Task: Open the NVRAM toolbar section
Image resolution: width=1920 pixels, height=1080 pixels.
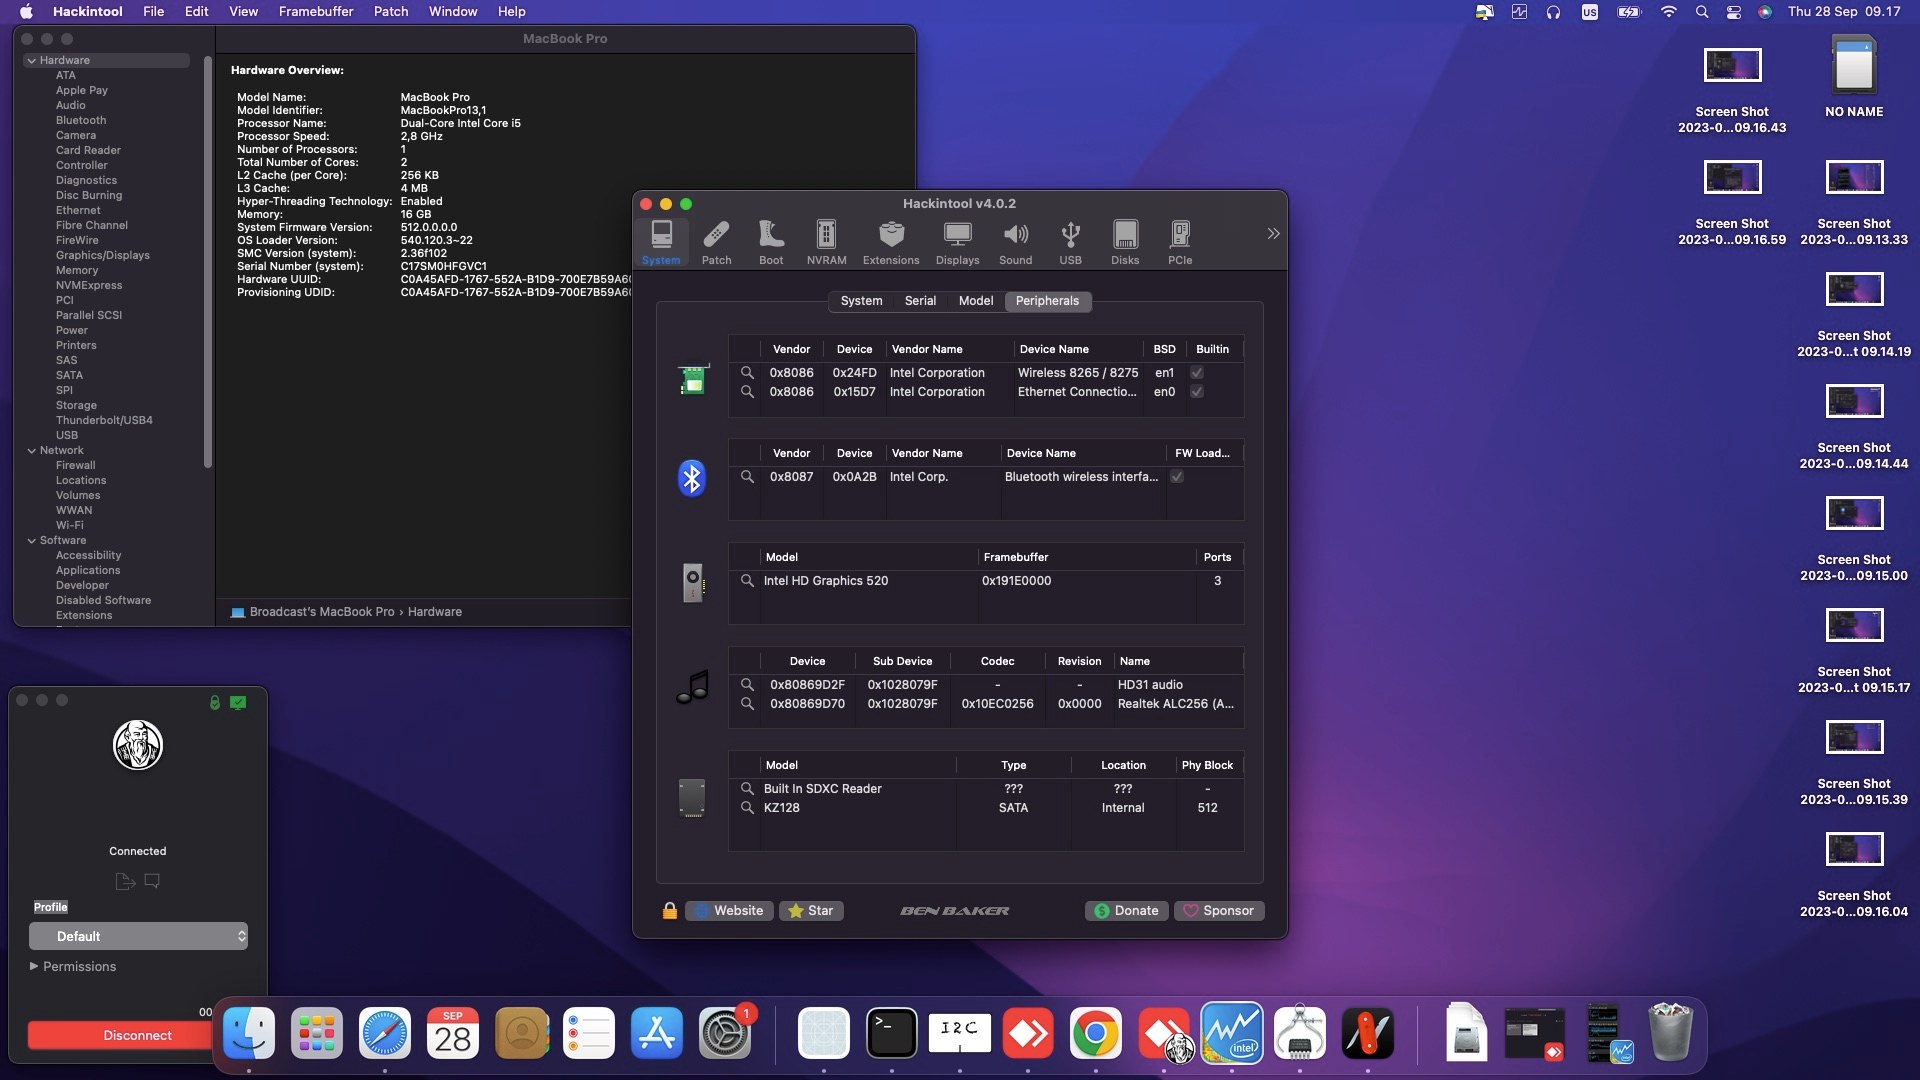Action: [826, 243]
